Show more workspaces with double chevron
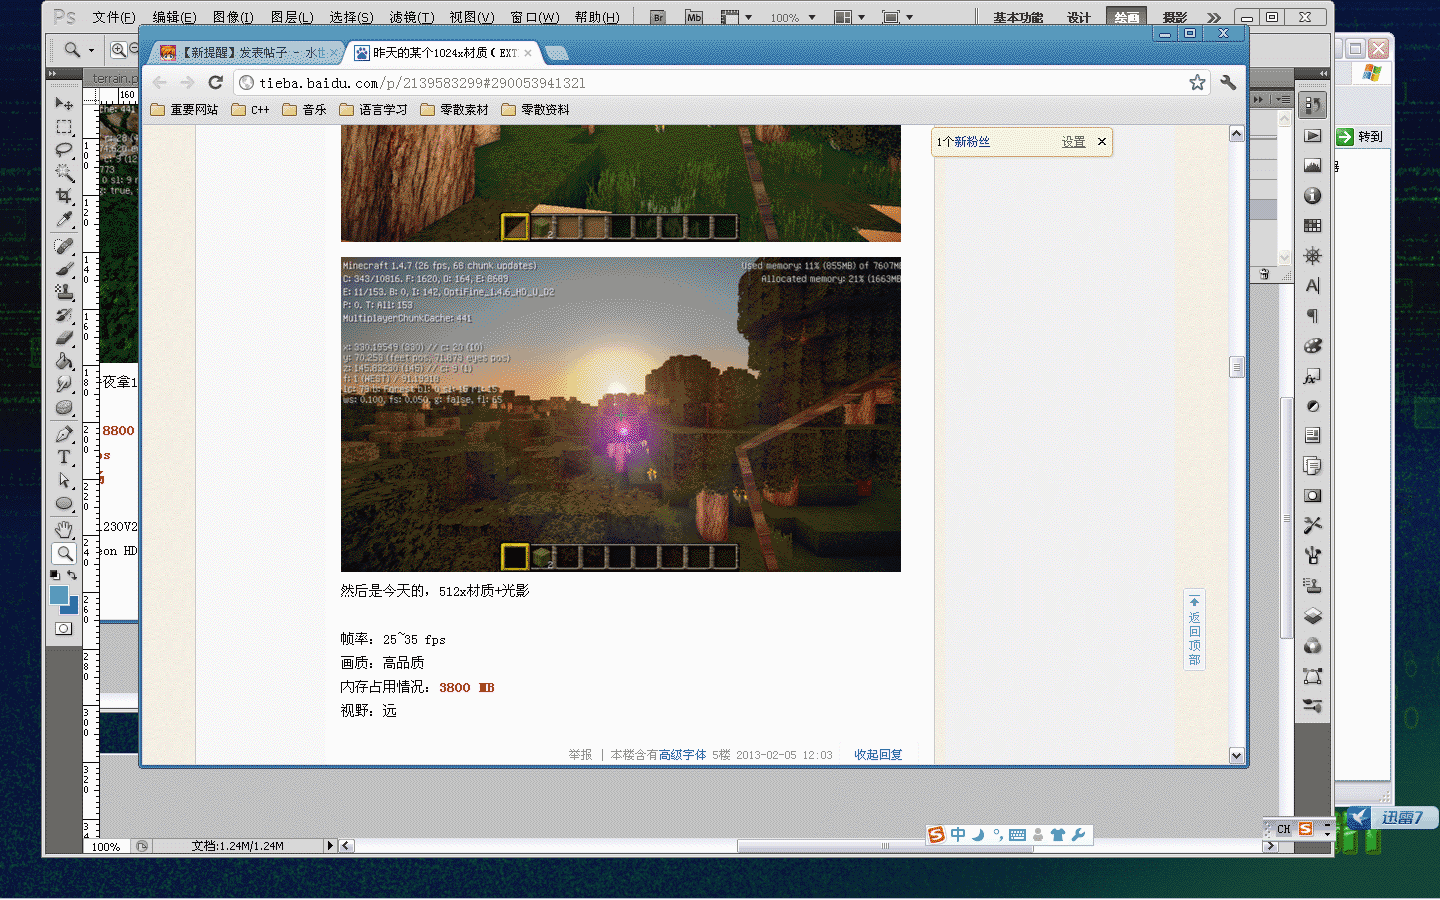Image resolution: width=1440 pixels, height=900 pixels. click(1214, 18)
